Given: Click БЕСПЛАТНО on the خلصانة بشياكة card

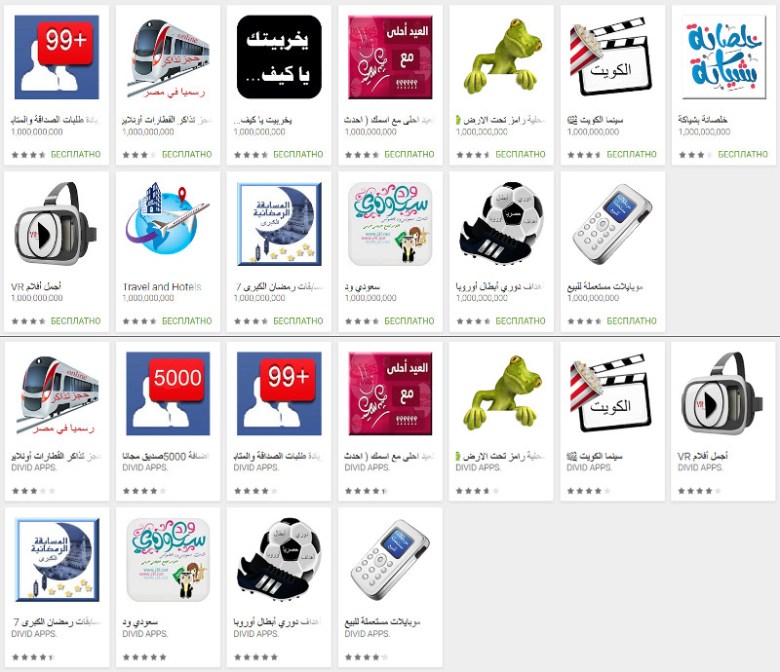Looking at the screenshot, I should (743, 154).
